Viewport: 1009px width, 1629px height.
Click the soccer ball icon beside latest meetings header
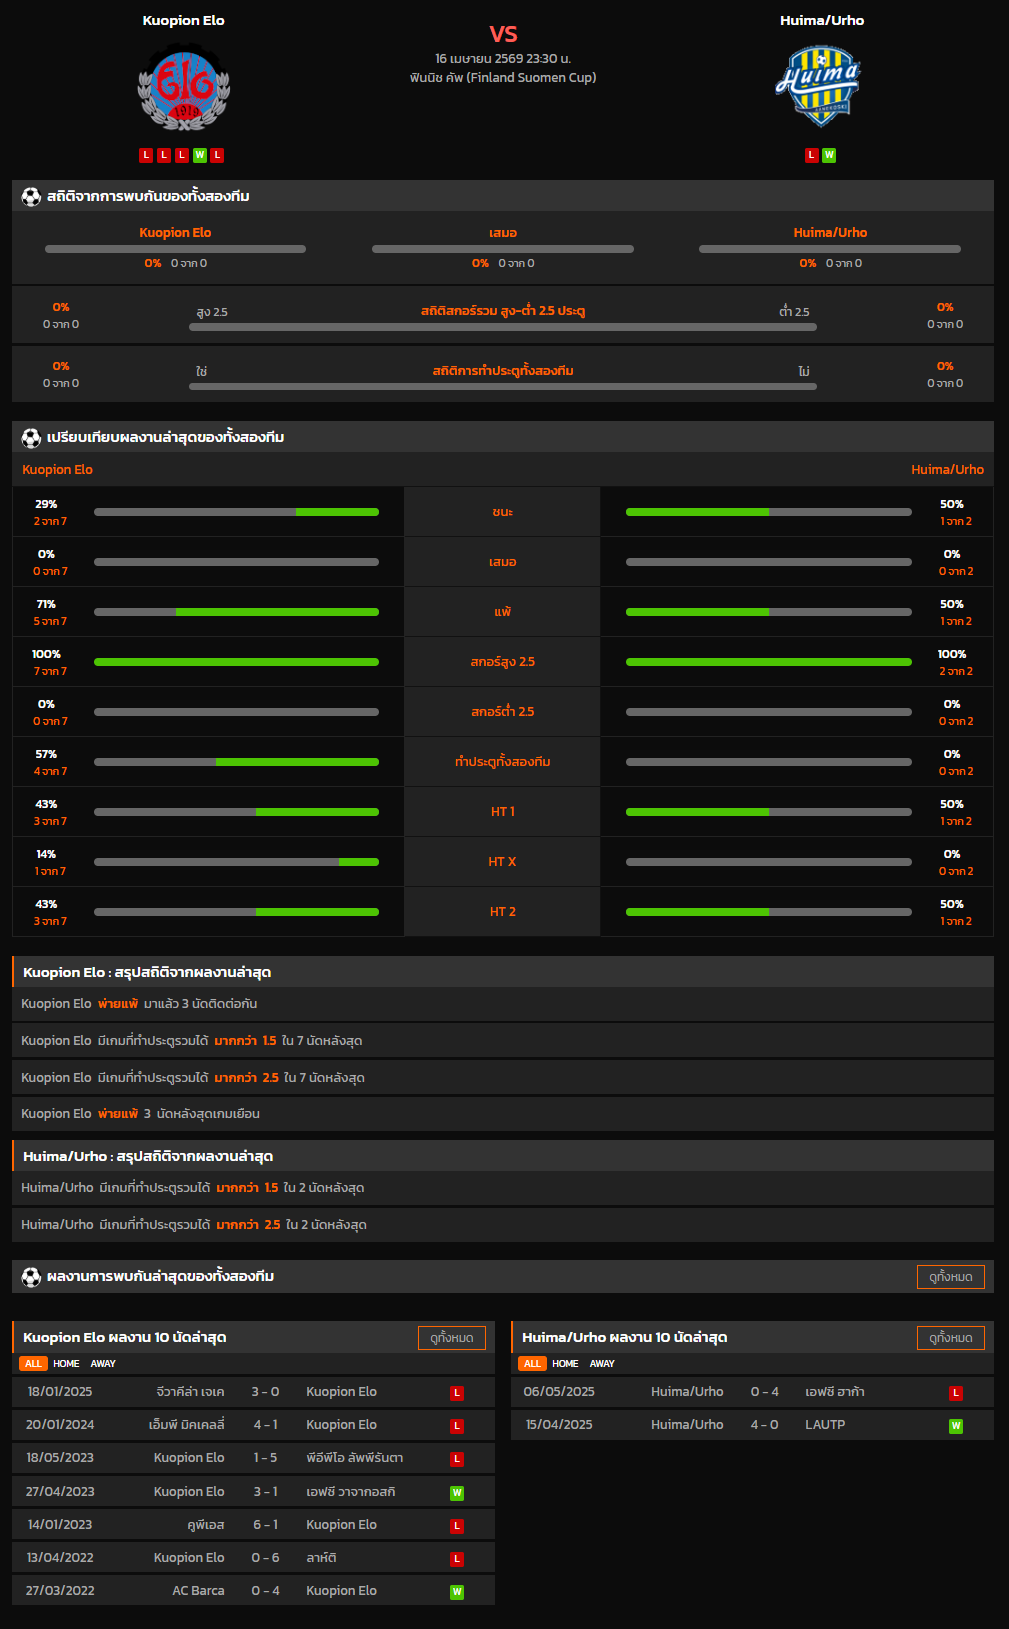point(31,1277)
